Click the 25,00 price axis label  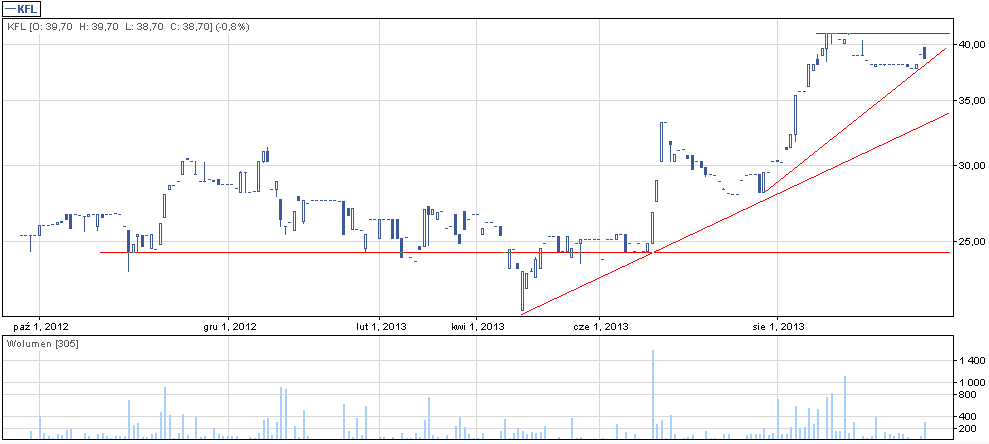[971, 242]
